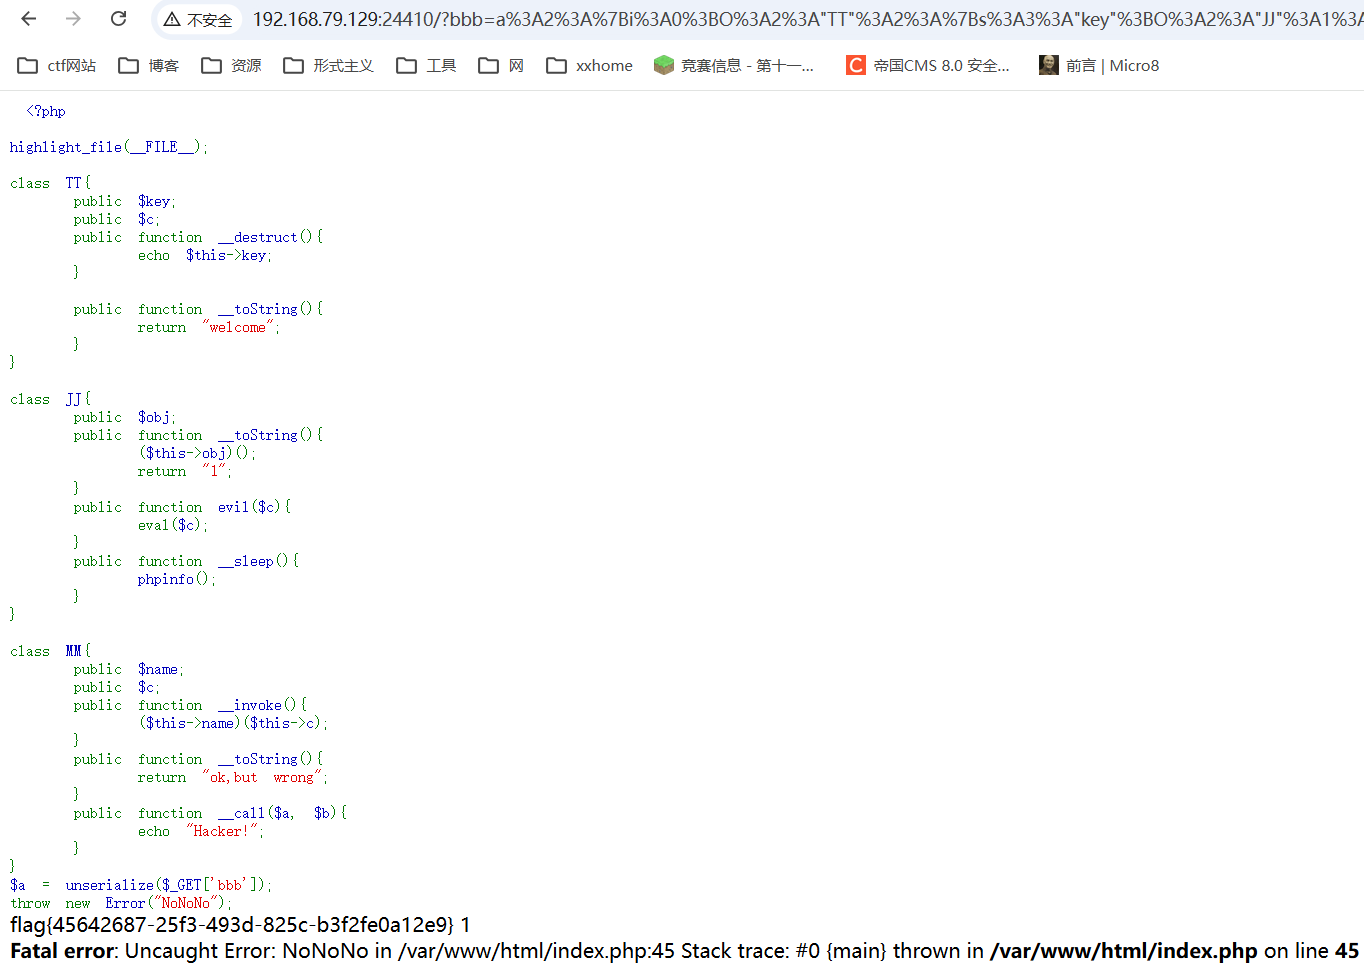Click the echo "Hacker!" line
This screenshot has height=971, width=1364.
pyautogui.click(x=201, y=831)
